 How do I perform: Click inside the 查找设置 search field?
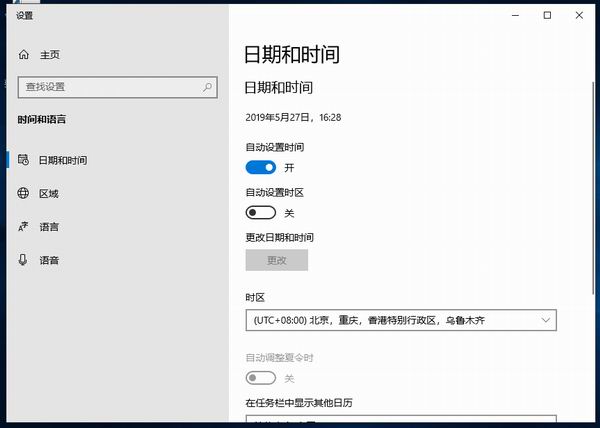coord(117,87)
